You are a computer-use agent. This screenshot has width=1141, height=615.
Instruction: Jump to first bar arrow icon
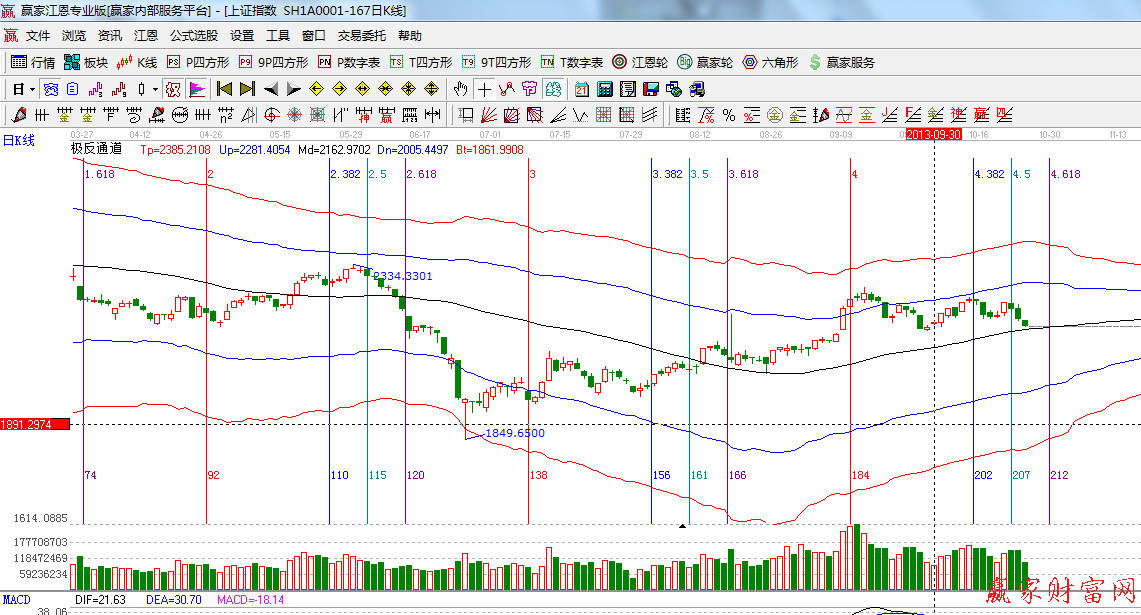(x=224, y=89)
